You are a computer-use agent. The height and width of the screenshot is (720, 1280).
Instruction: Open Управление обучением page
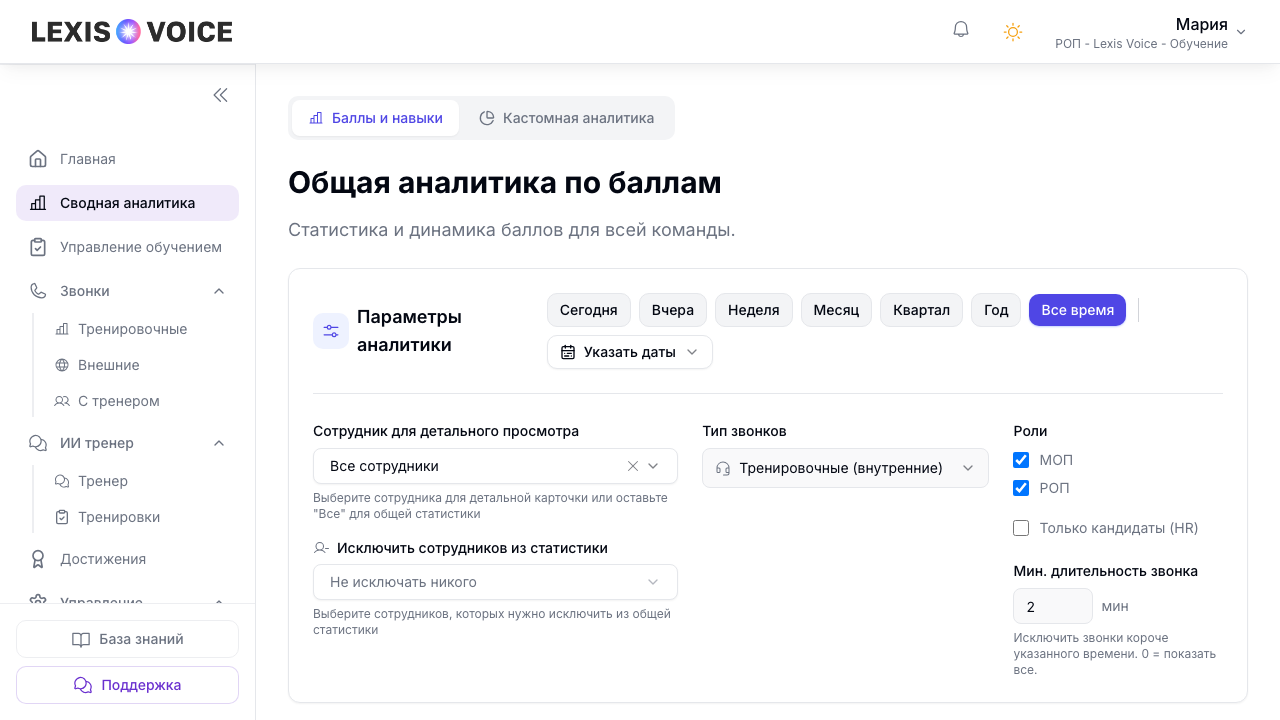127,247
